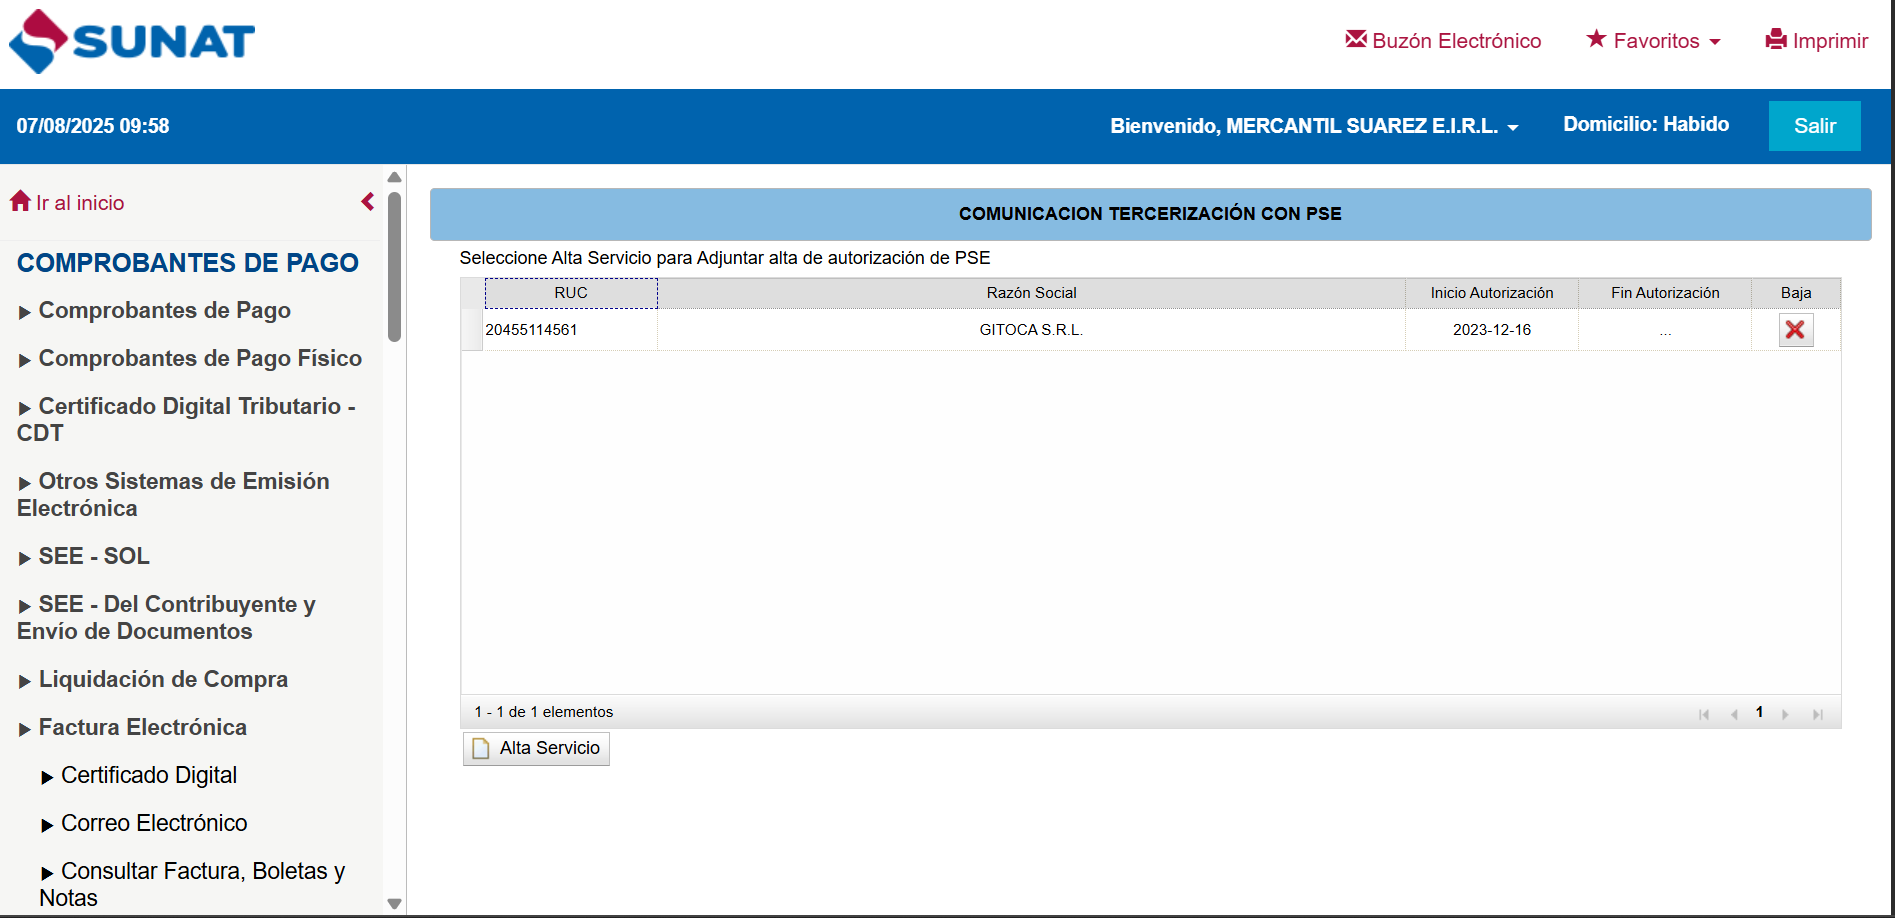Go to last page of grid
Viewport: 1895px width, 918px height.
pos(1817,714)
